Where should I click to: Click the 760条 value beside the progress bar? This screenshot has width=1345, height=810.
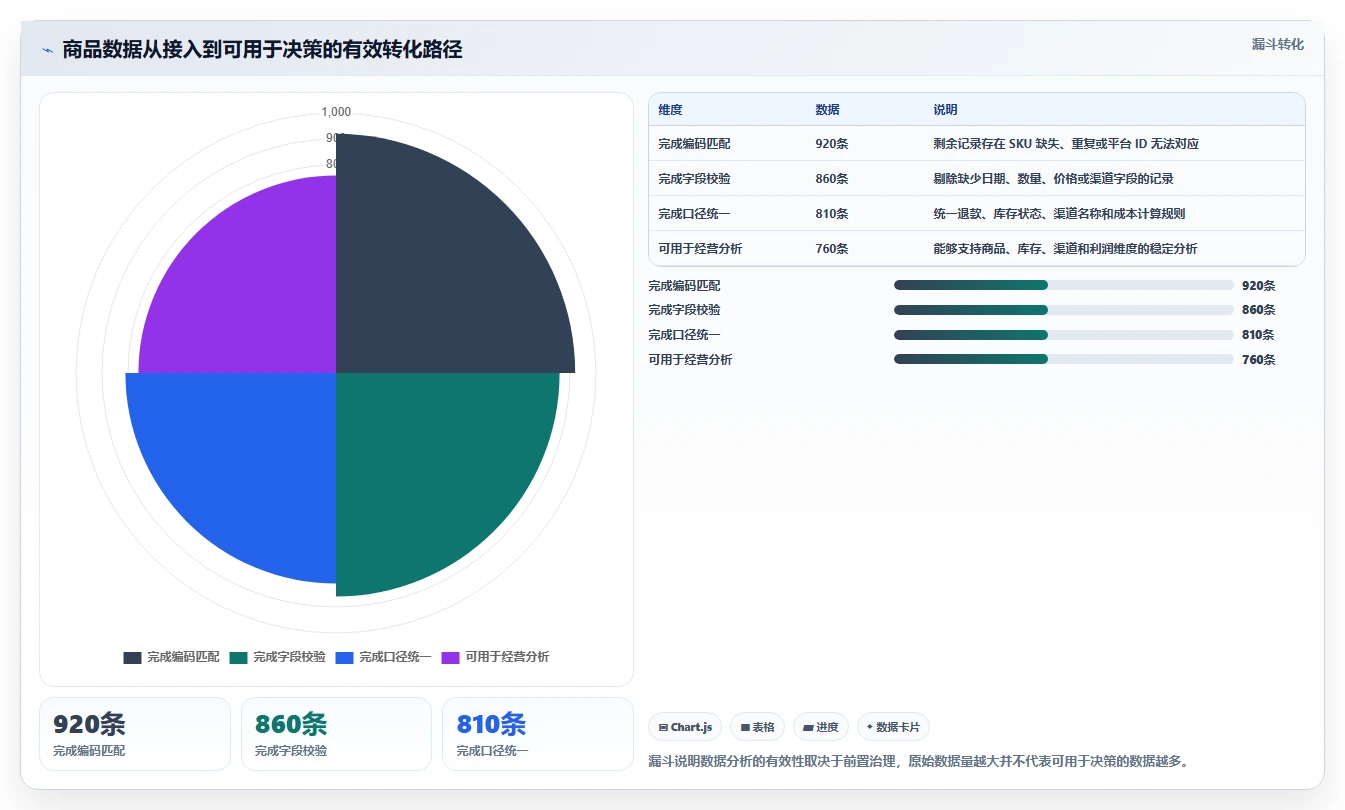pyautogui.click(x=1259, y=360)
